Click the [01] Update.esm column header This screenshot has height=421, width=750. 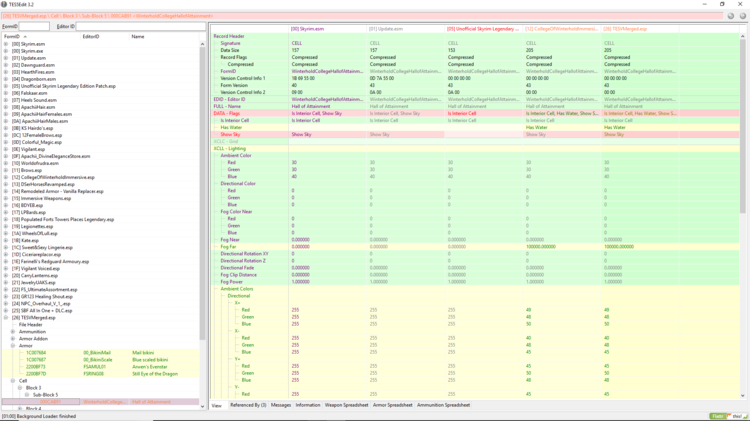[x=406, y=29]
